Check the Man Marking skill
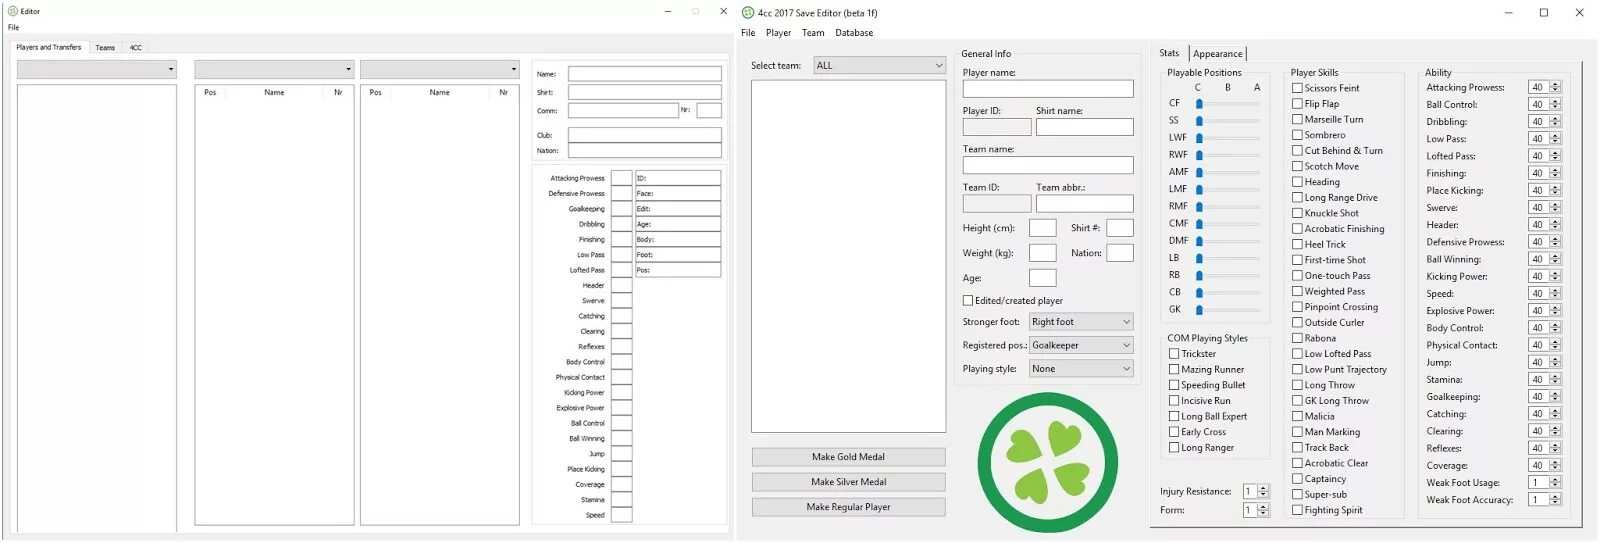1600x543 pixels. click(x=1297, y=432)
